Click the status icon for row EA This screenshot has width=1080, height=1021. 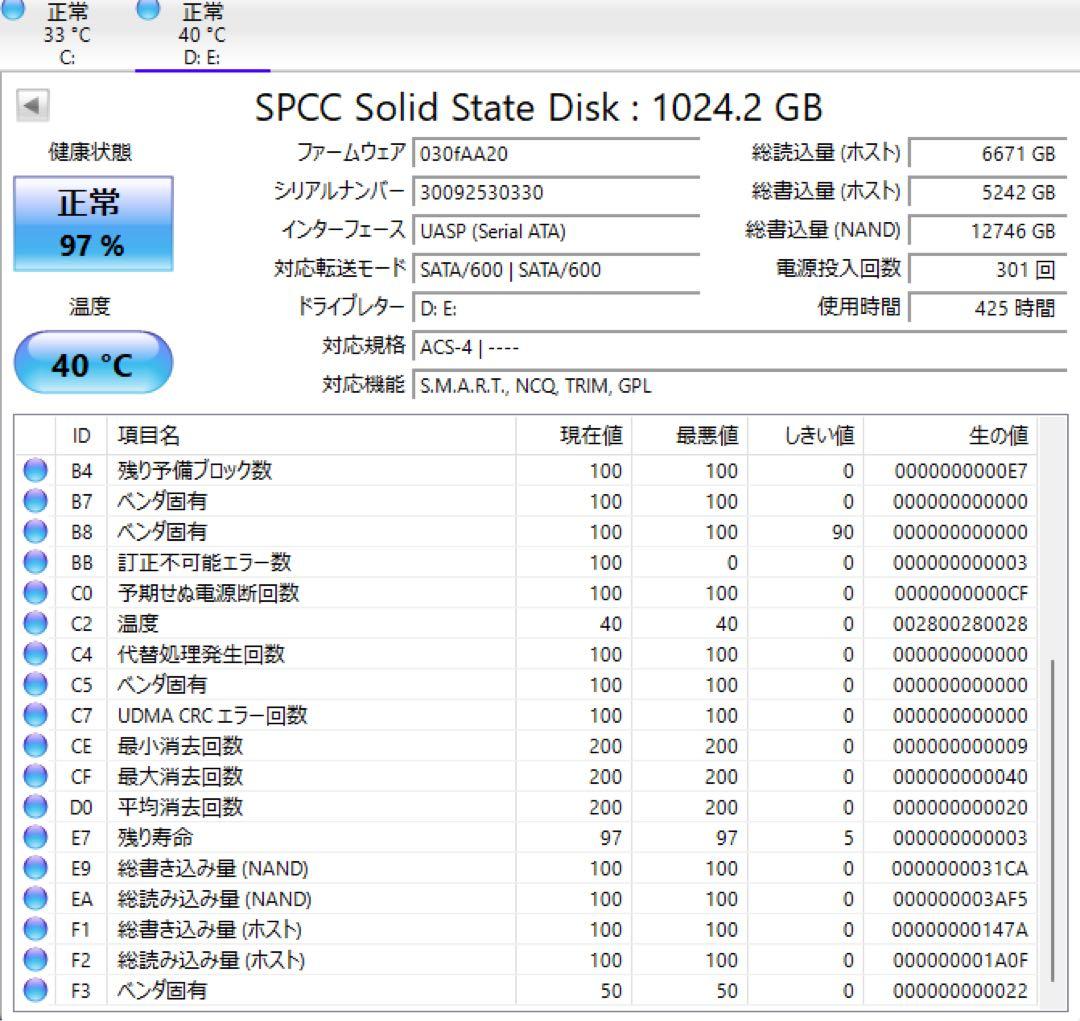[35, 899]
